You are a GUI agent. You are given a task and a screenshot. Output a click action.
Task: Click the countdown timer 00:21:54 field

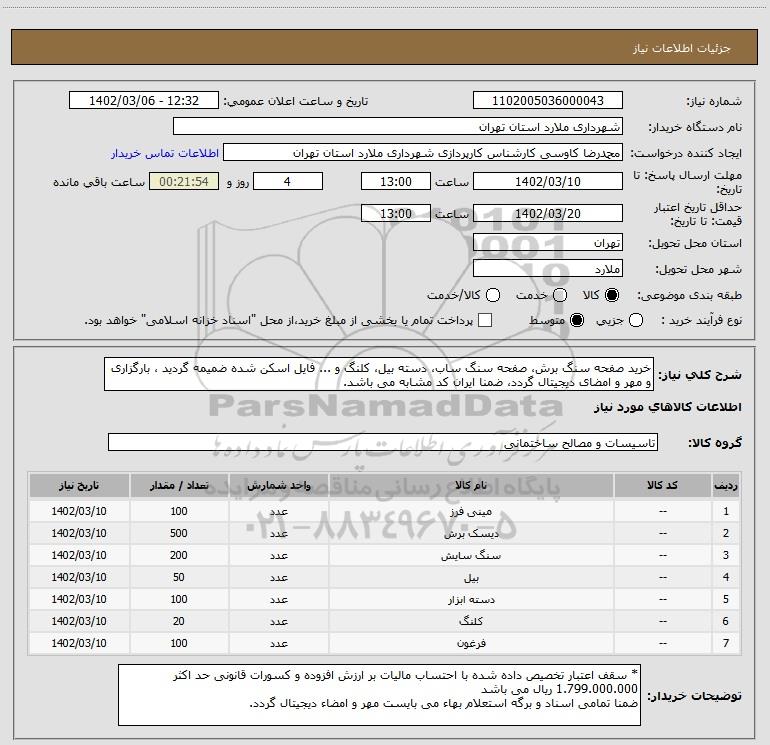pos(184,182)
